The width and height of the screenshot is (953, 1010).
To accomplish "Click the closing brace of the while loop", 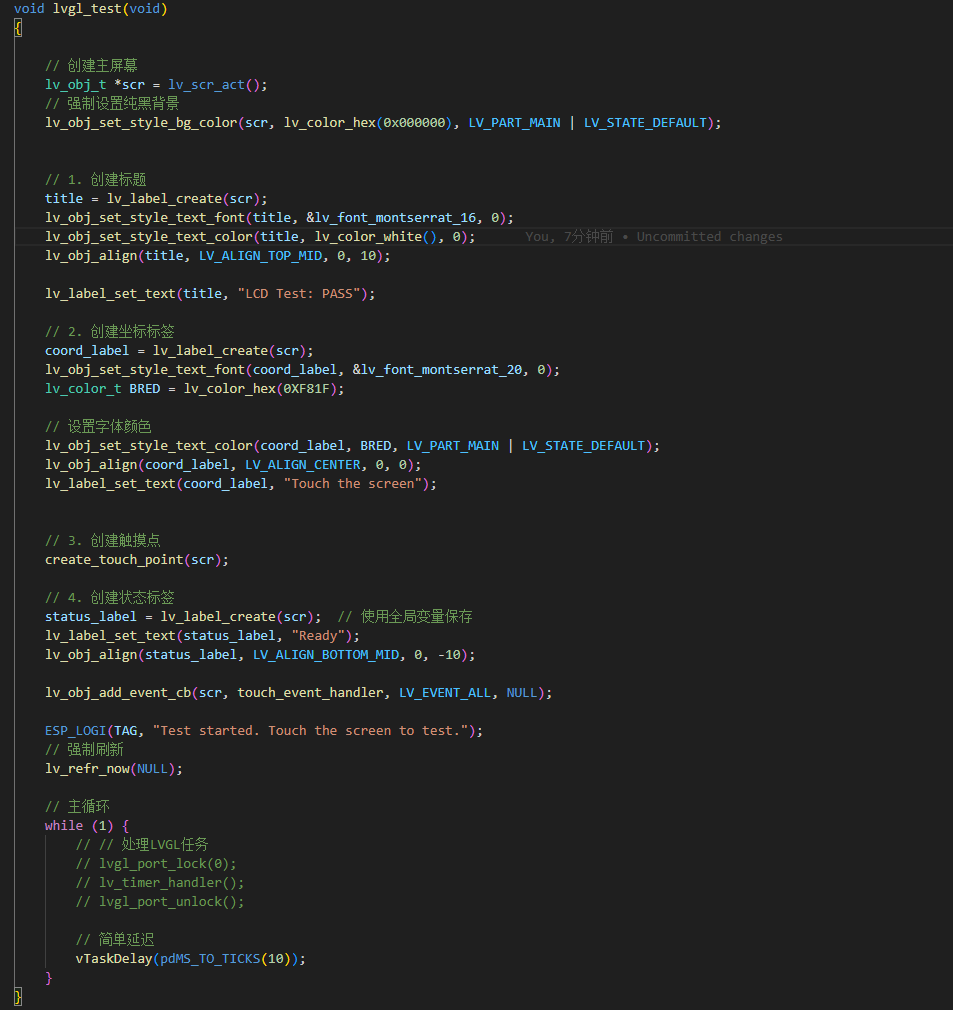I will [49, 978].
